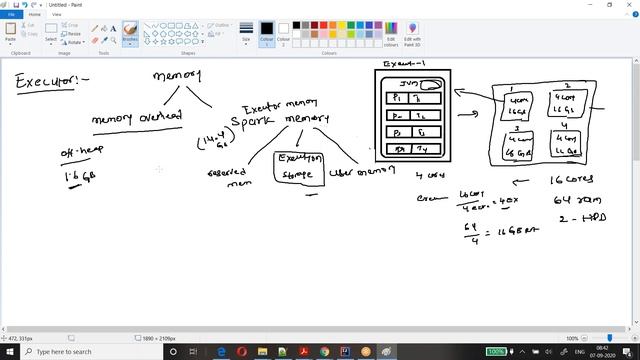This screenshot has height=360, width=640.
Task: Open the shape Outline dropdown
Action: tap(220, 25)
